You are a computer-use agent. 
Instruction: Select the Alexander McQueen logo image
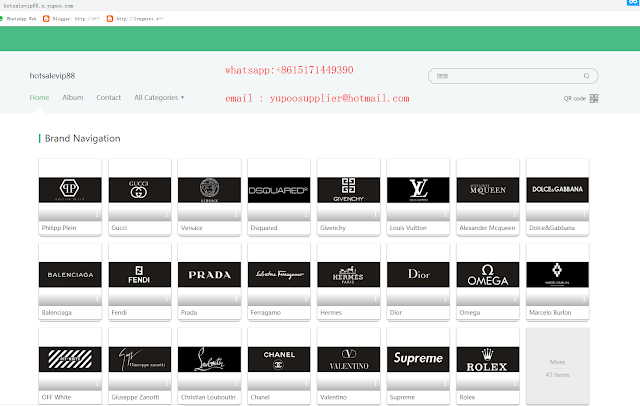pyautogui.click(x=488, y=190)
